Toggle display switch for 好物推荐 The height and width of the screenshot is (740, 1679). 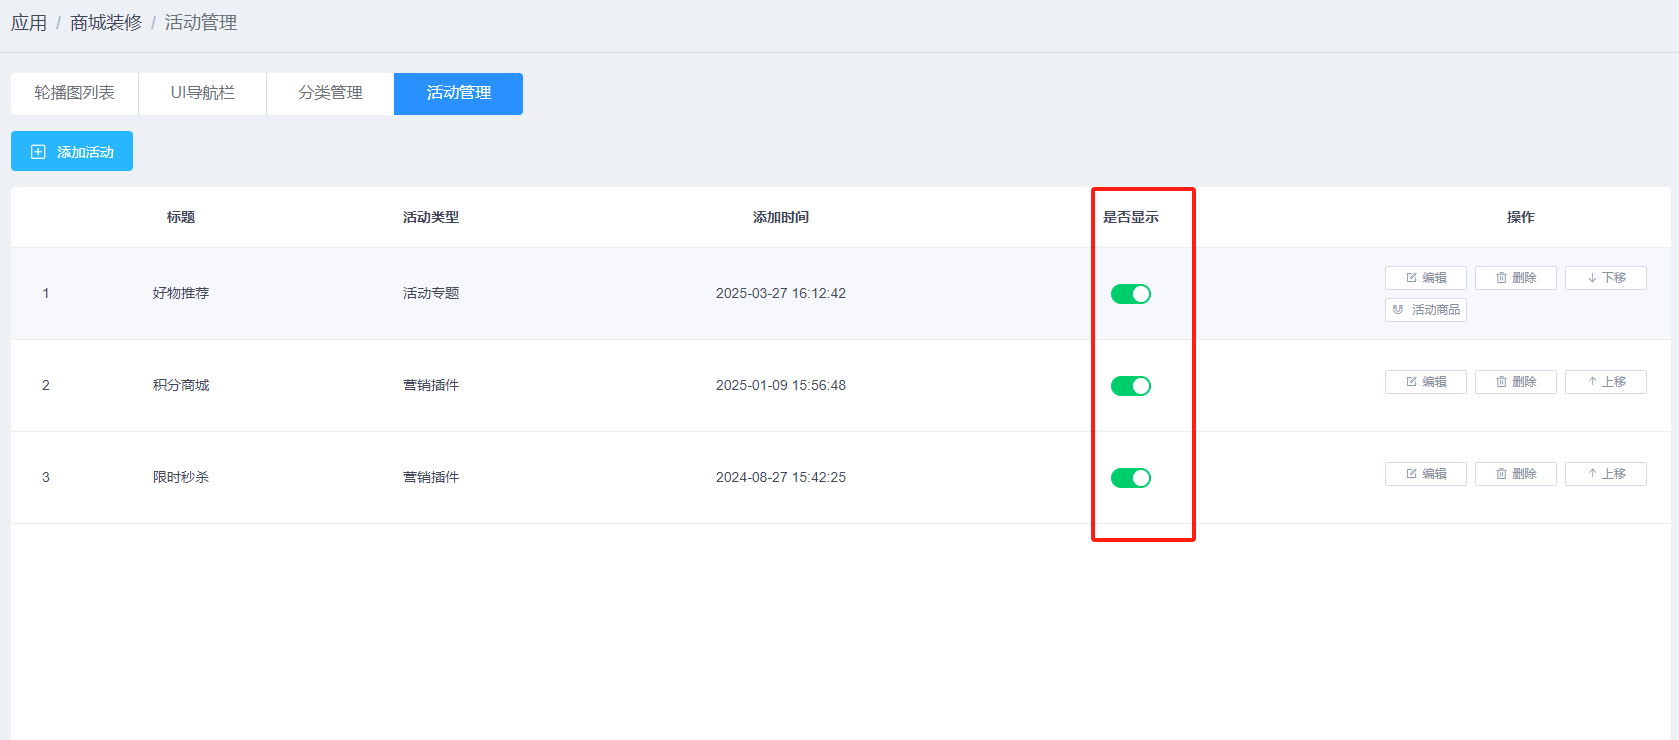(x=1130, y=294)
